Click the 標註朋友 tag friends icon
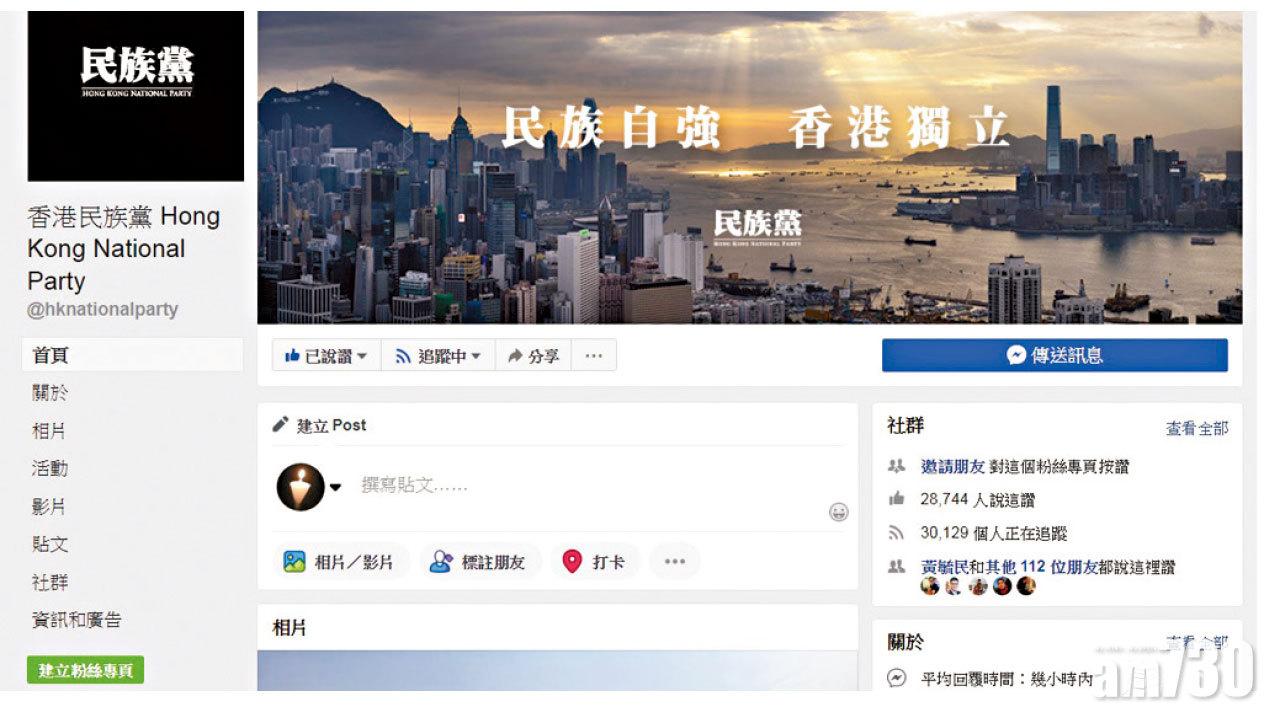This screenshot has height=720, width=1280. click(x=441, y=562)
